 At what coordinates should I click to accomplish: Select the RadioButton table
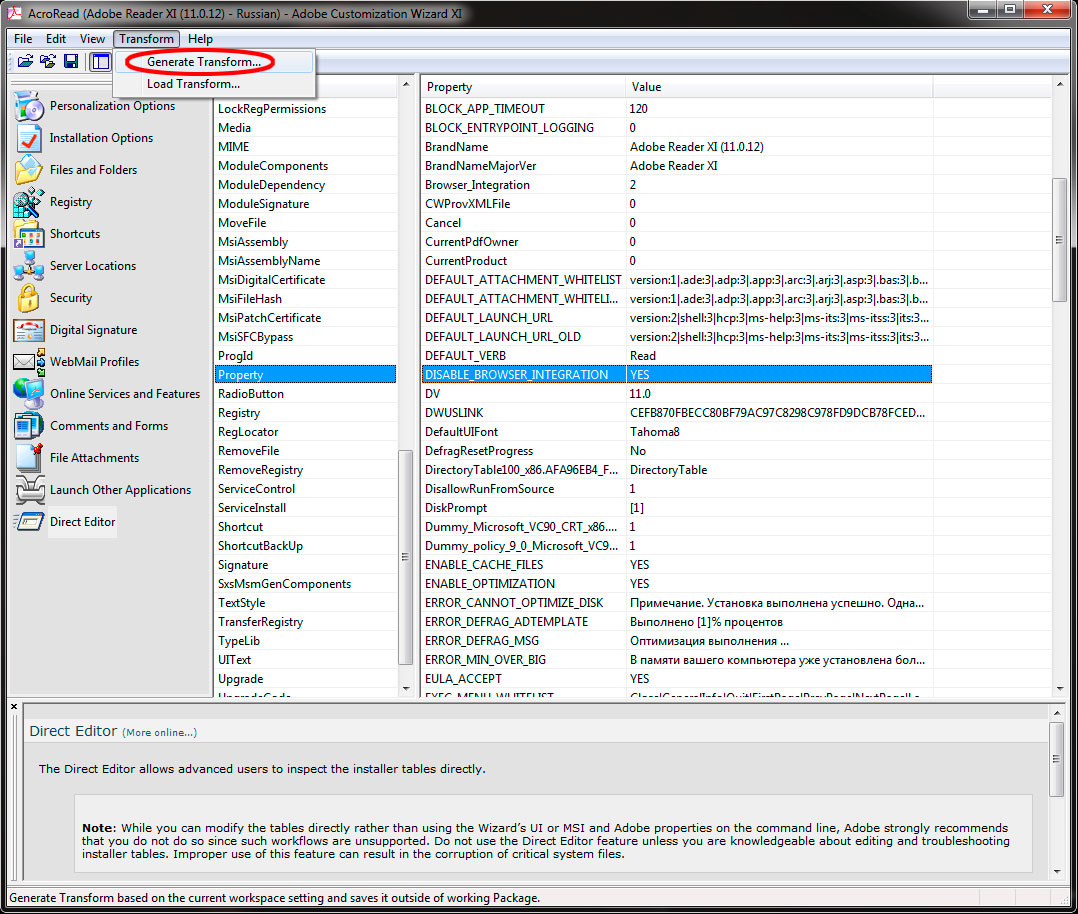305,394
